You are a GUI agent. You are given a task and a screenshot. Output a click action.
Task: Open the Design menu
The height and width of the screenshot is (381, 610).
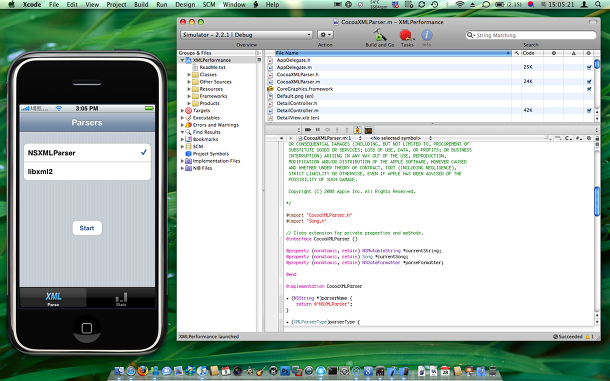(x=185, y=5)
